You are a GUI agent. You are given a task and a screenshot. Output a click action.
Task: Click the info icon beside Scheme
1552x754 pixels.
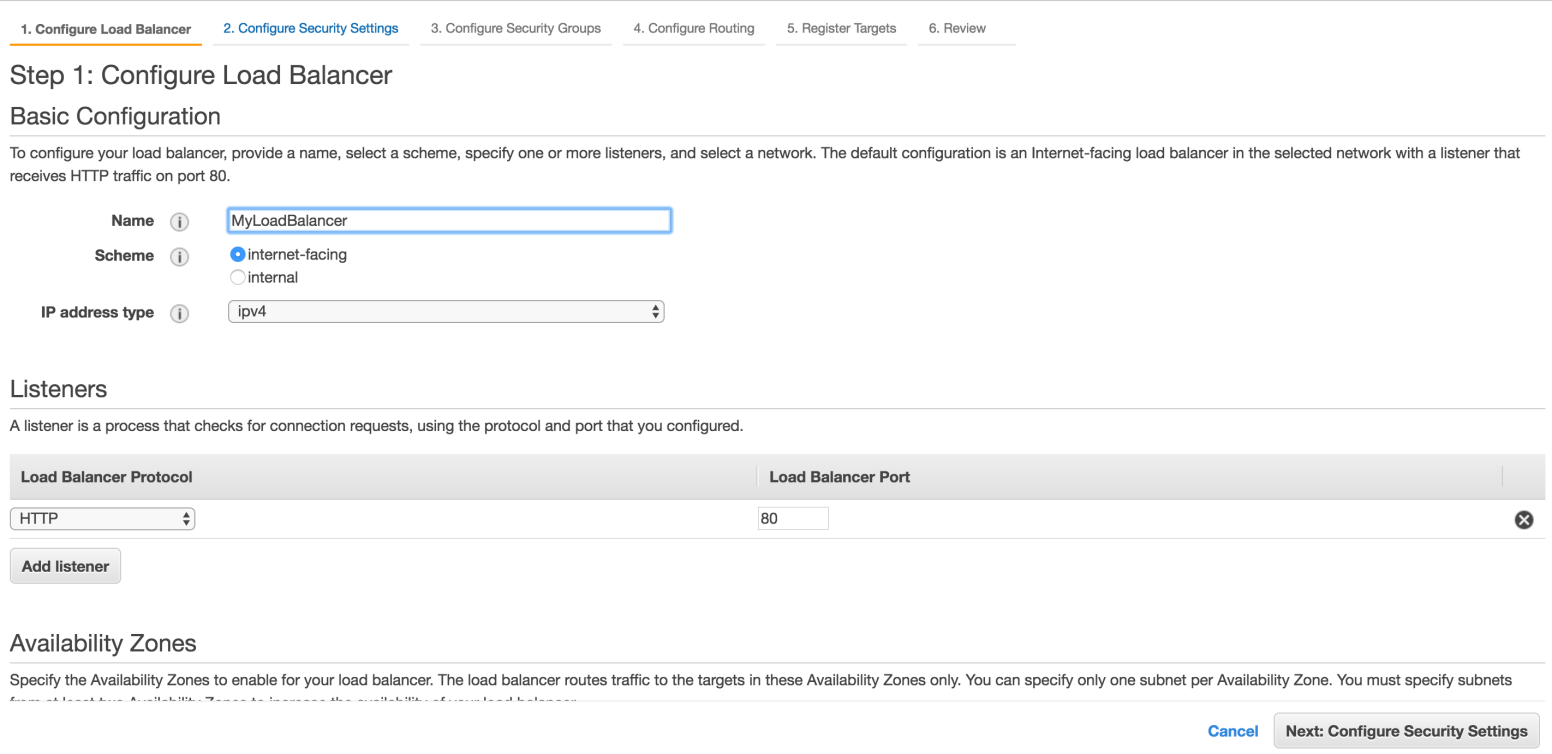[x=180, y=257]
